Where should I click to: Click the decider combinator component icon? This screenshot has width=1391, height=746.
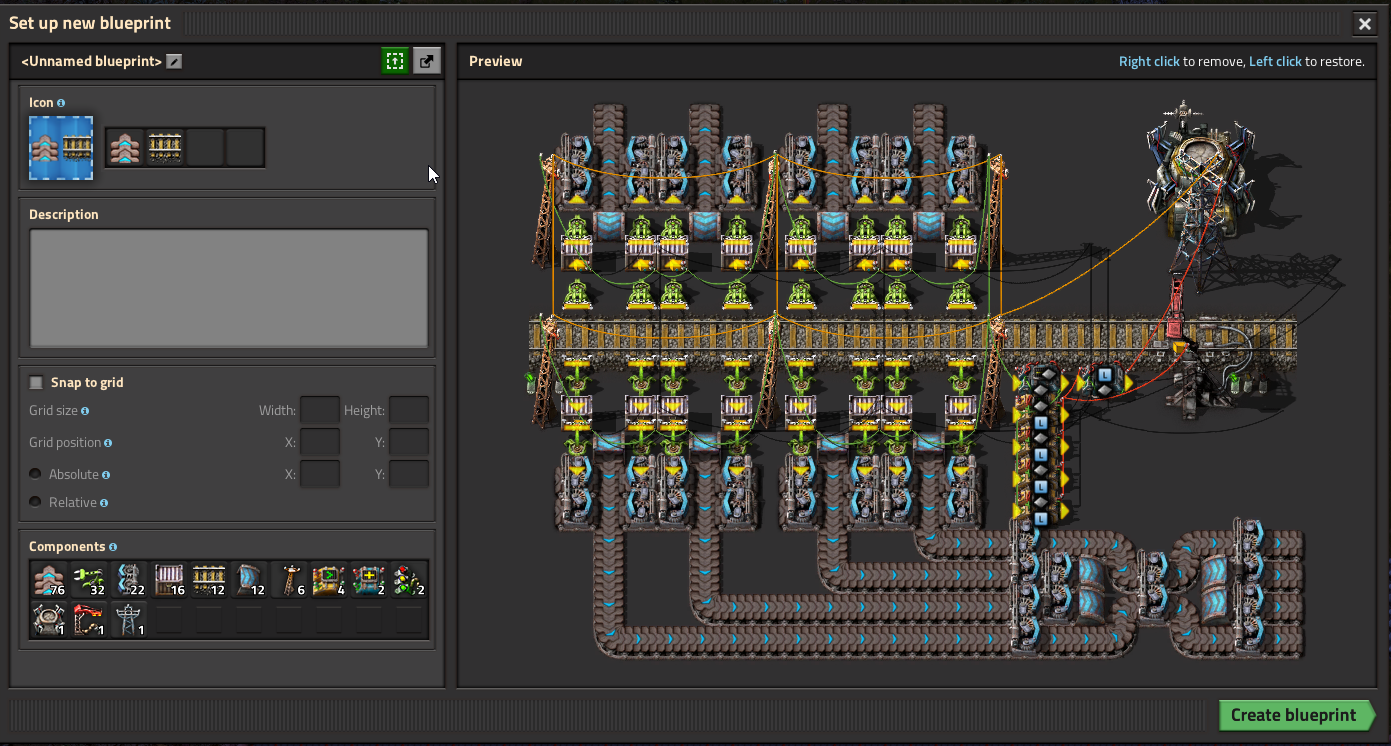click(x=329, y=579)
